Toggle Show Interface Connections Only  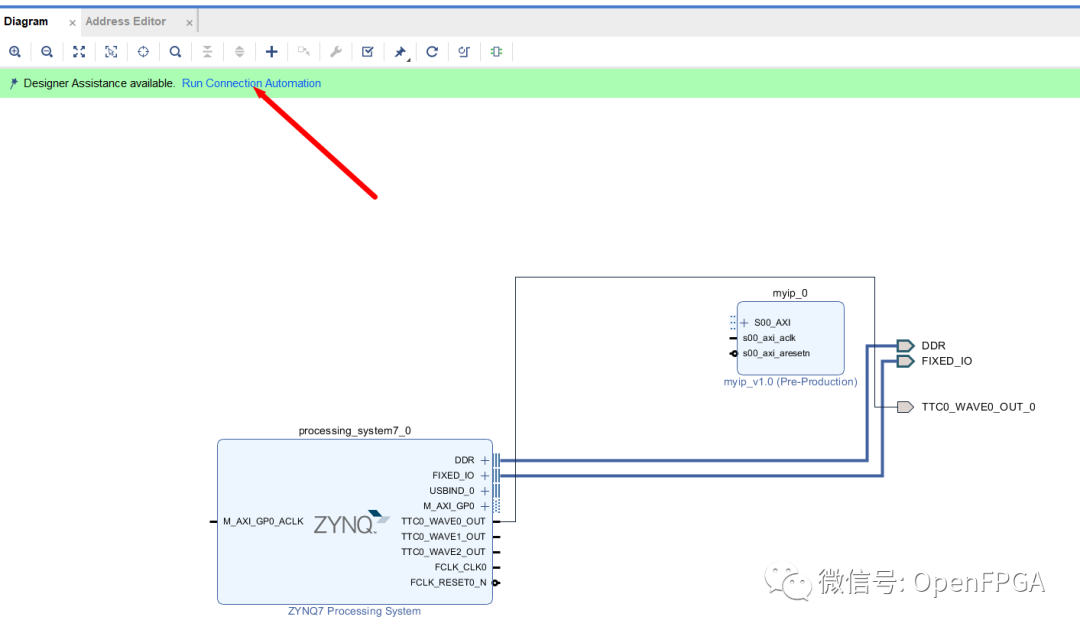pos(495,51)
